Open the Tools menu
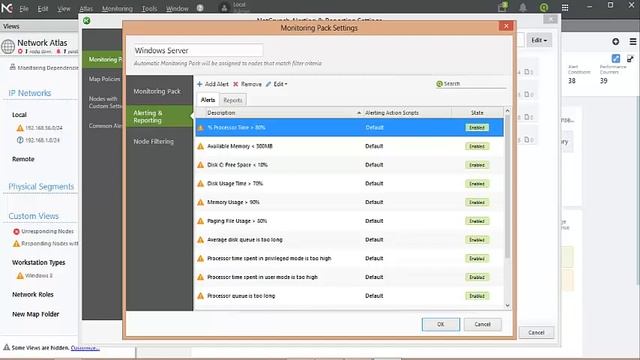This screenshot has width=640, height=360. [149, 9]
